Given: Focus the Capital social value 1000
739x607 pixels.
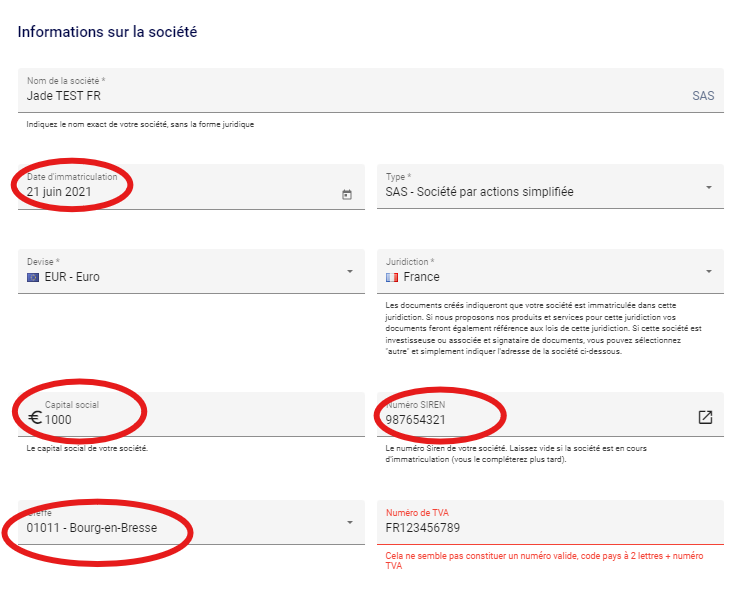Looking at the screenshot, I should (58, 420).
